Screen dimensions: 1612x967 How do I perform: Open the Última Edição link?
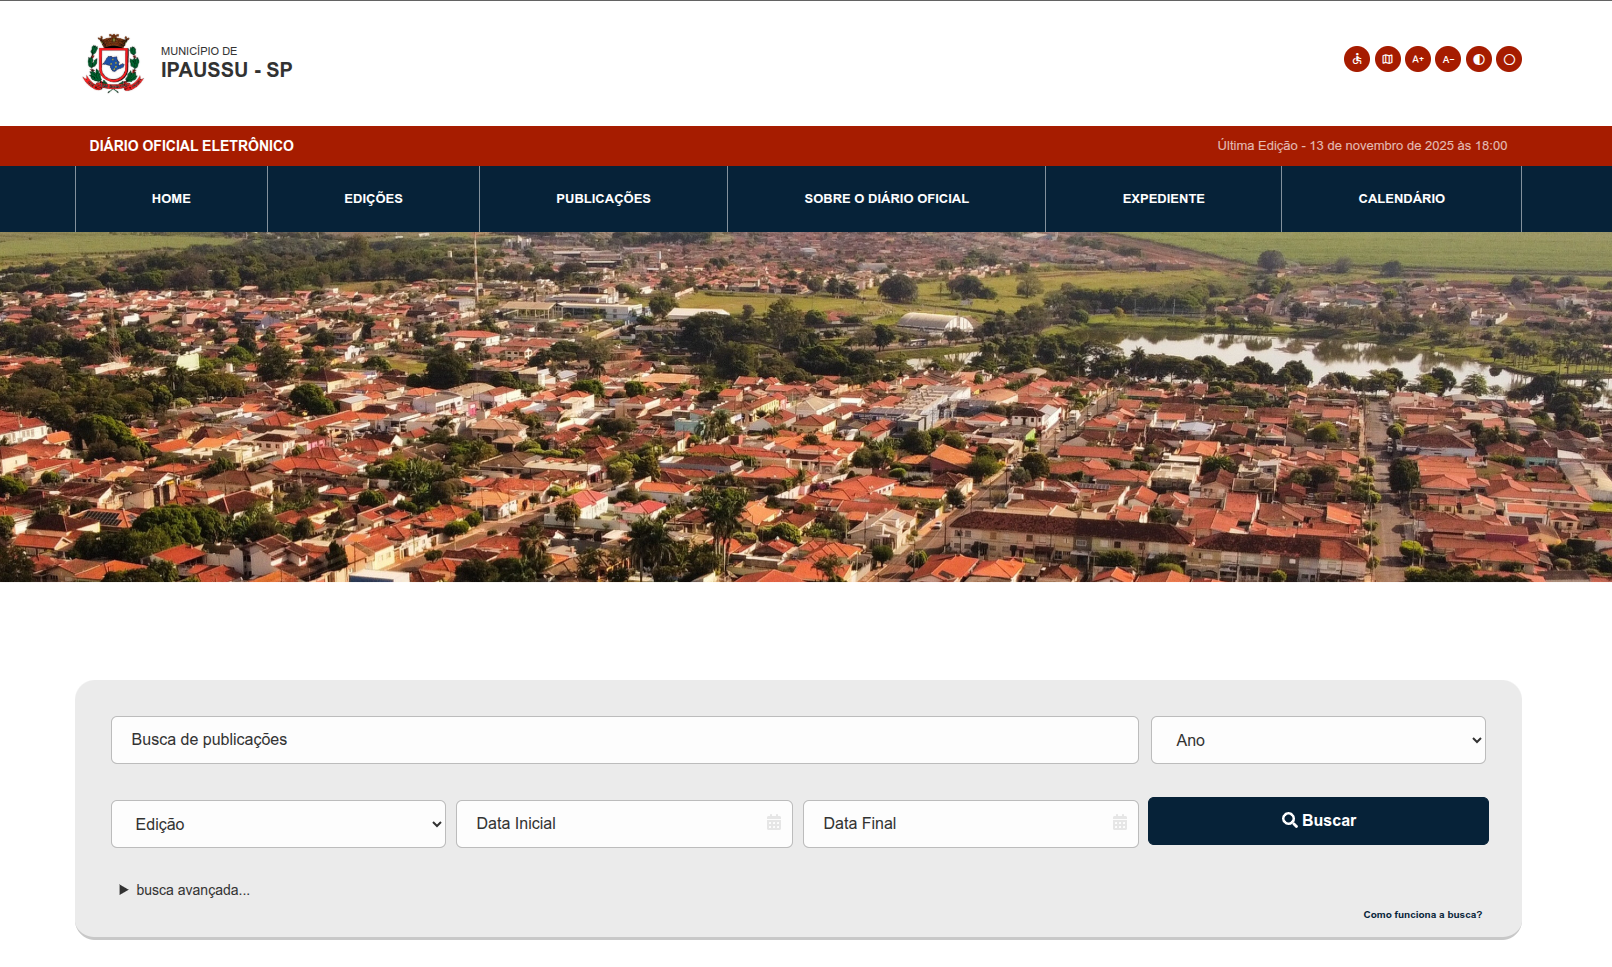click(1362, 146)
